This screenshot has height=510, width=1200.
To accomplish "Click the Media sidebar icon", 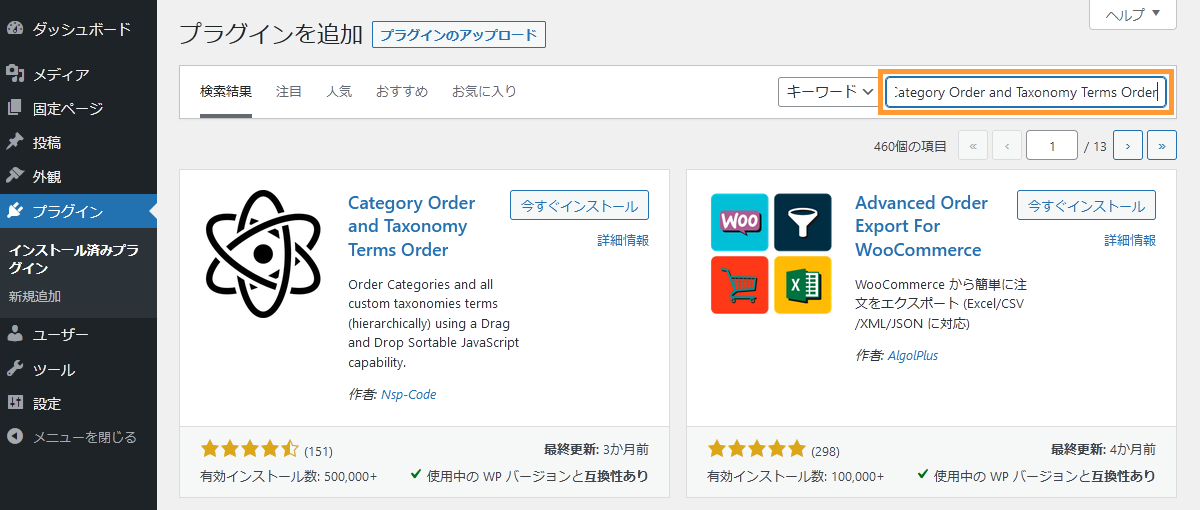I will 15,74.
